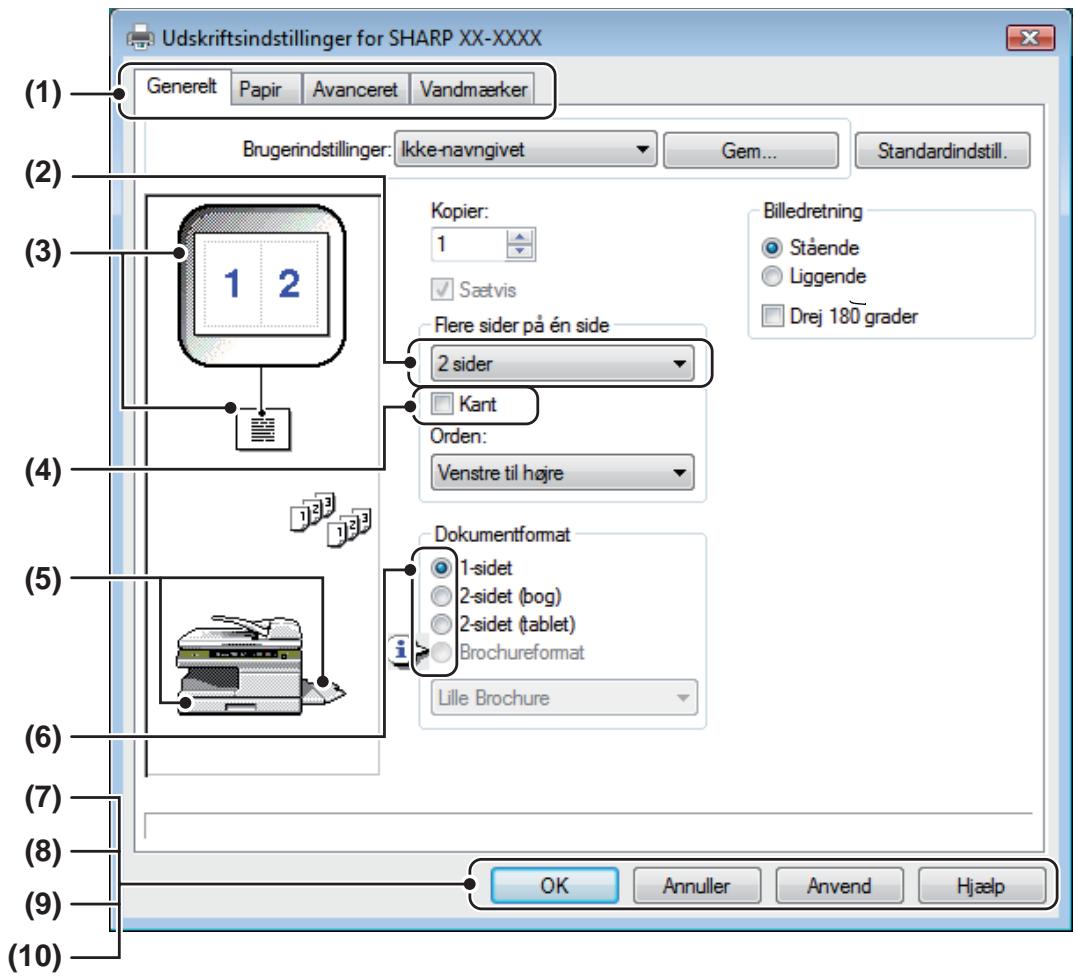This screenshot has height=976, width=1076.
Task: Open the Vandmærker tab
Action: (x=473, y=89)
